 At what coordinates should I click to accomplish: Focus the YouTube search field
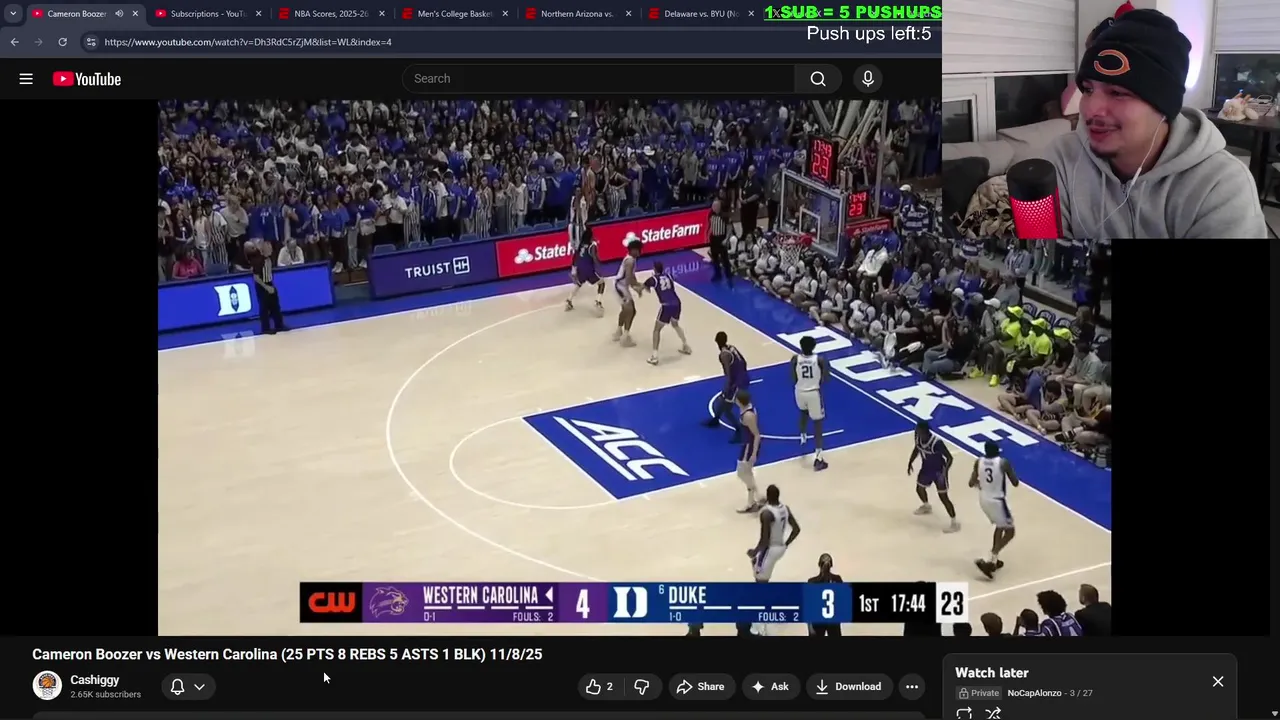coord(599,79)
